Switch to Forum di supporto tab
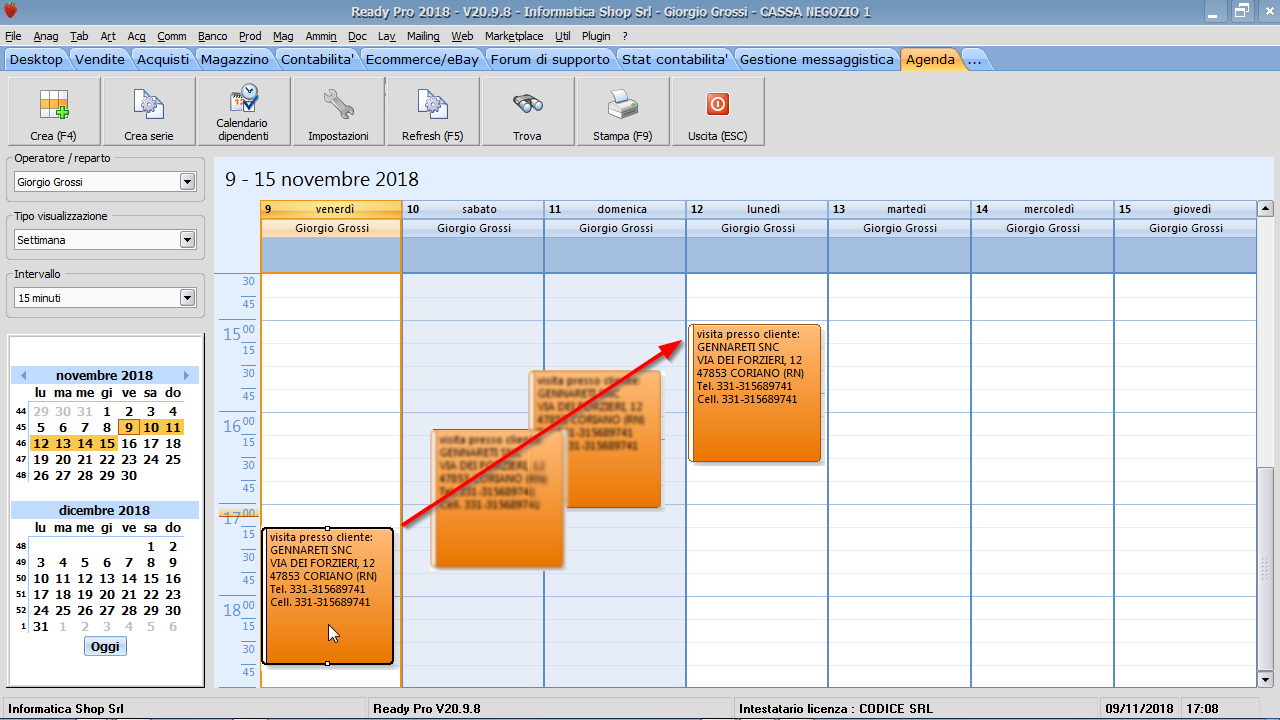This screenshot has width=1280, height=720. (x=550, y=59)
